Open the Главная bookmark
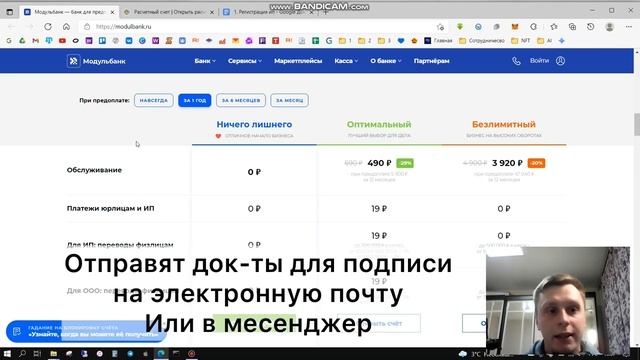The image size is (640, 360). pyautogui.click(x=438, y=40)
